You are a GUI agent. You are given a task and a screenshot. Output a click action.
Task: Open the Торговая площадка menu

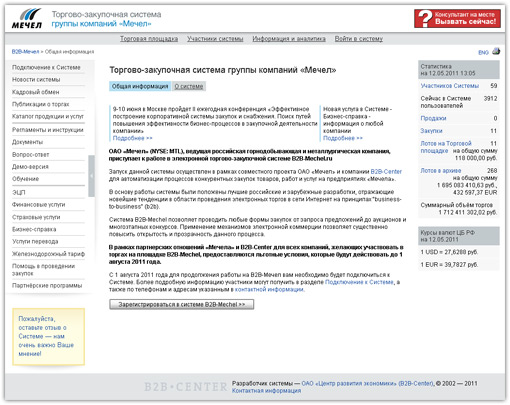coord(149,39)
